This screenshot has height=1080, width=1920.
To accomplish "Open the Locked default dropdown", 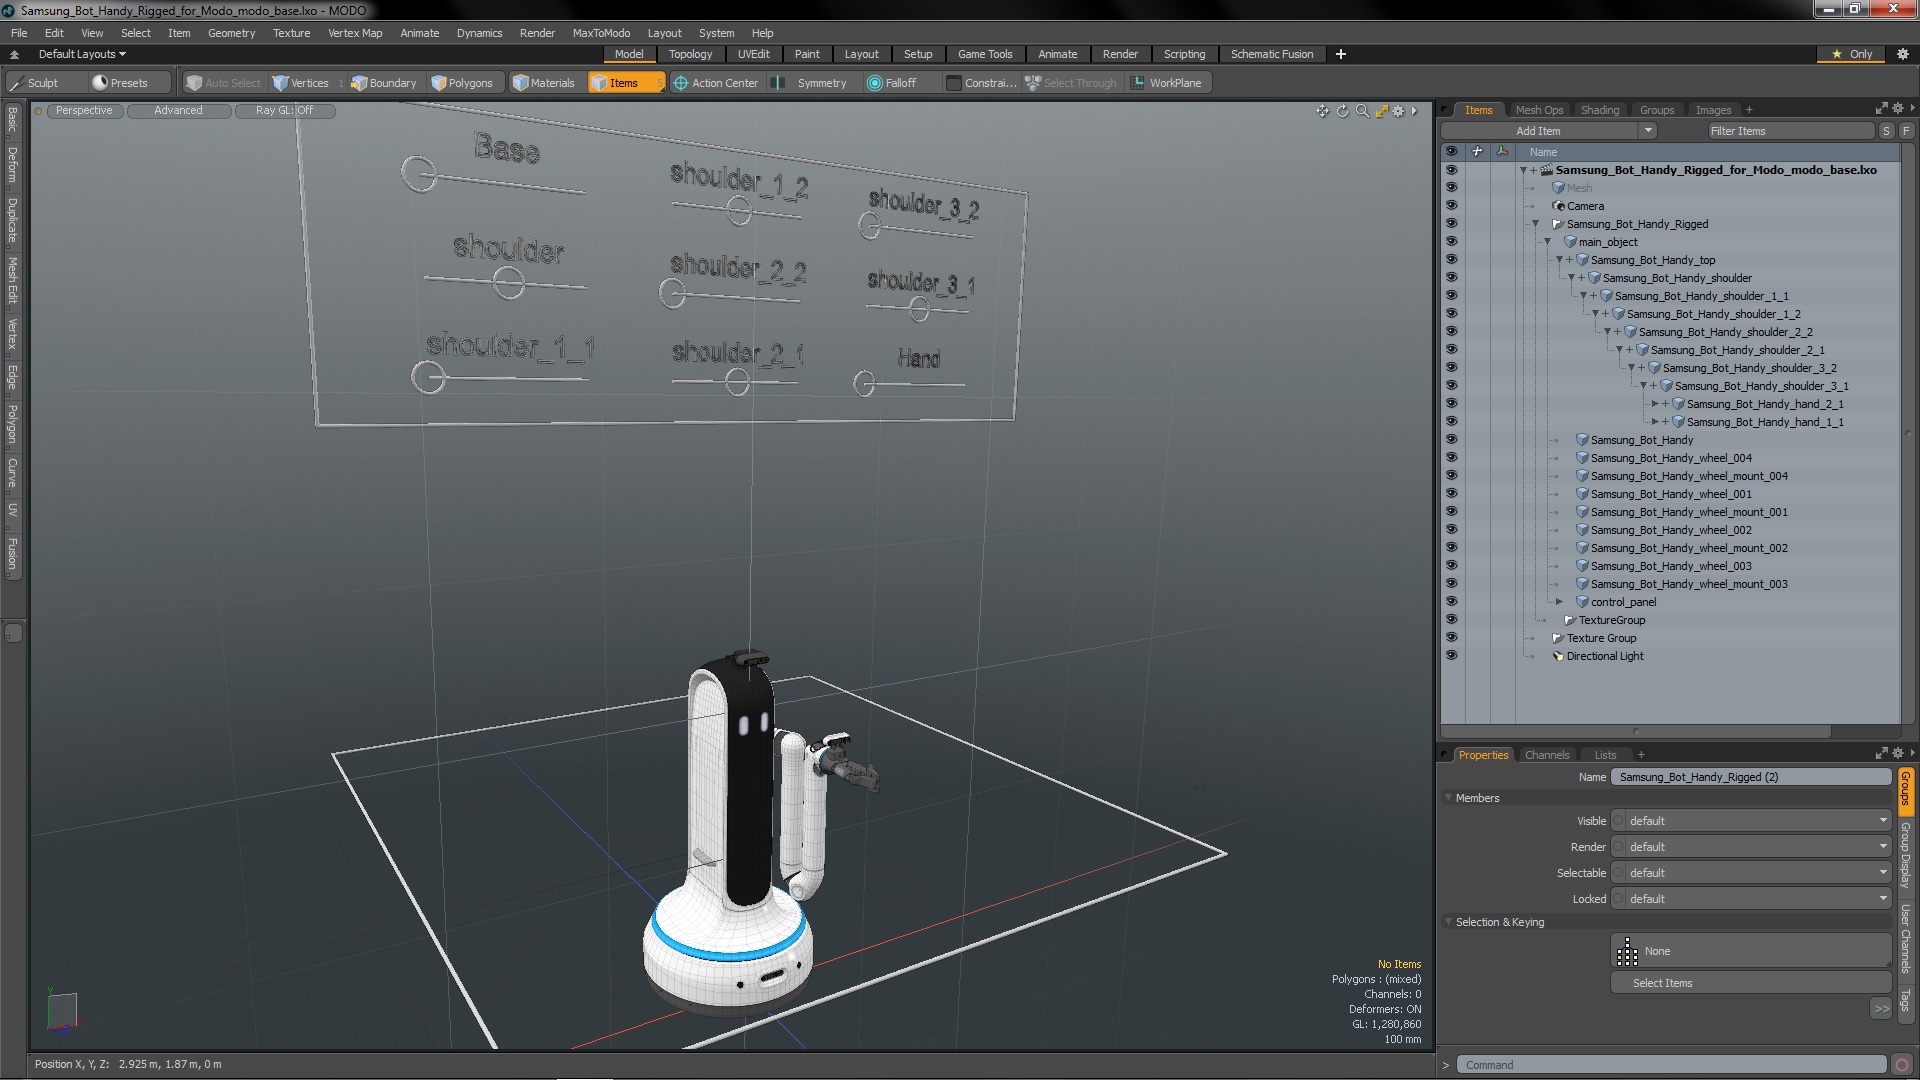I will pyautogui.click(x=1751, y=899).
